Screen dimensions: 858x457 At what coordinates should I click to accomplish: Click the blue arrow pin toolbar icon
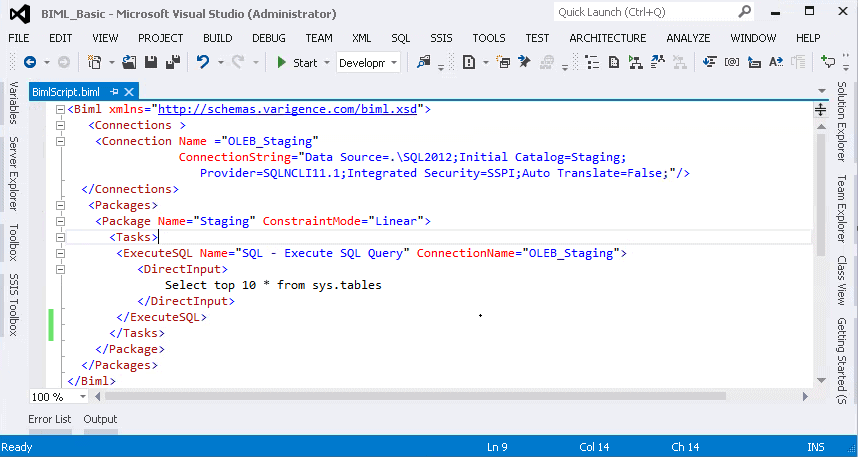click(524, 62)
